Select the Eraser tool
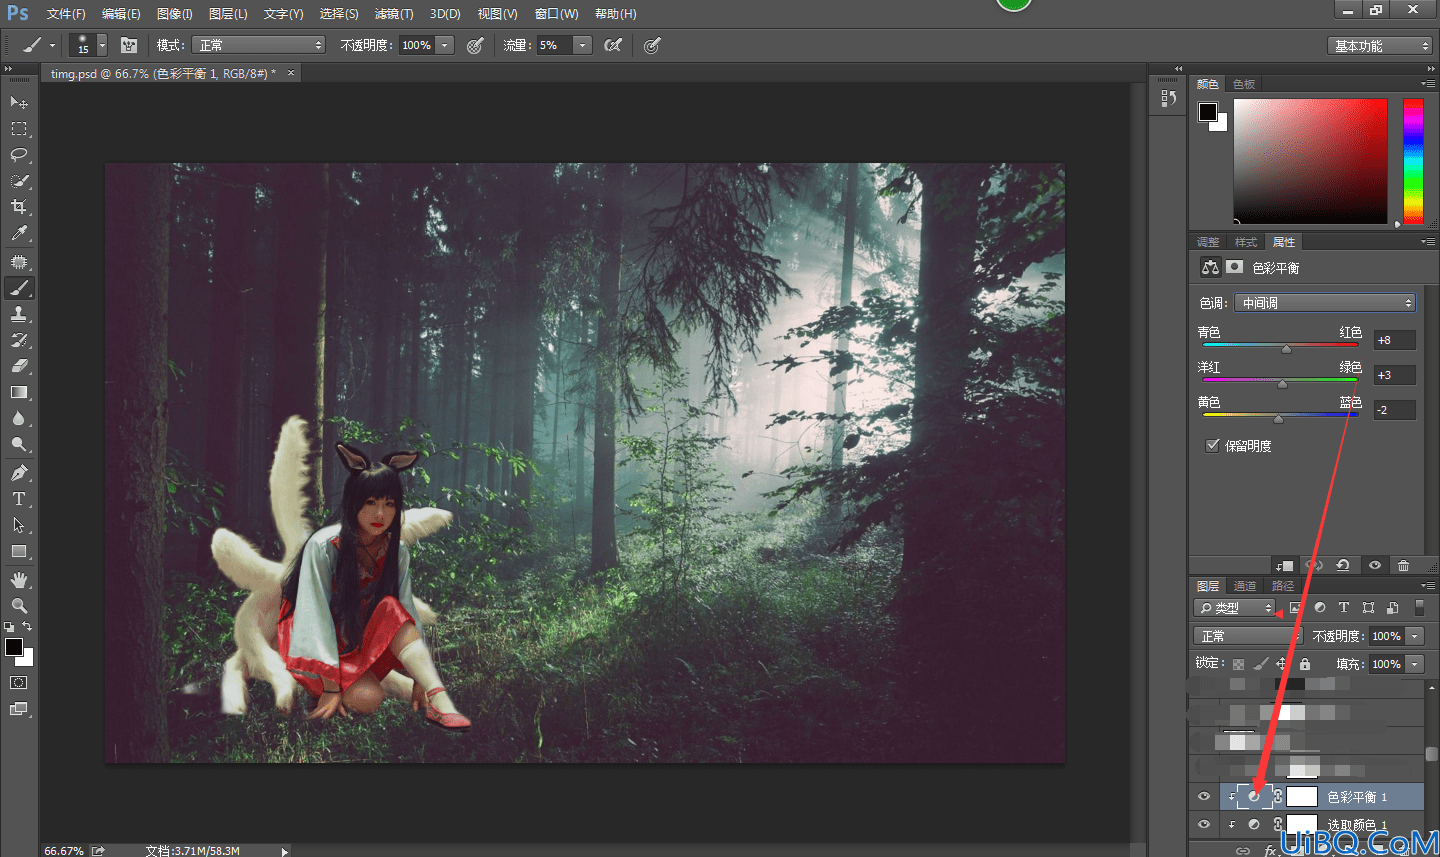 [19, 365]
